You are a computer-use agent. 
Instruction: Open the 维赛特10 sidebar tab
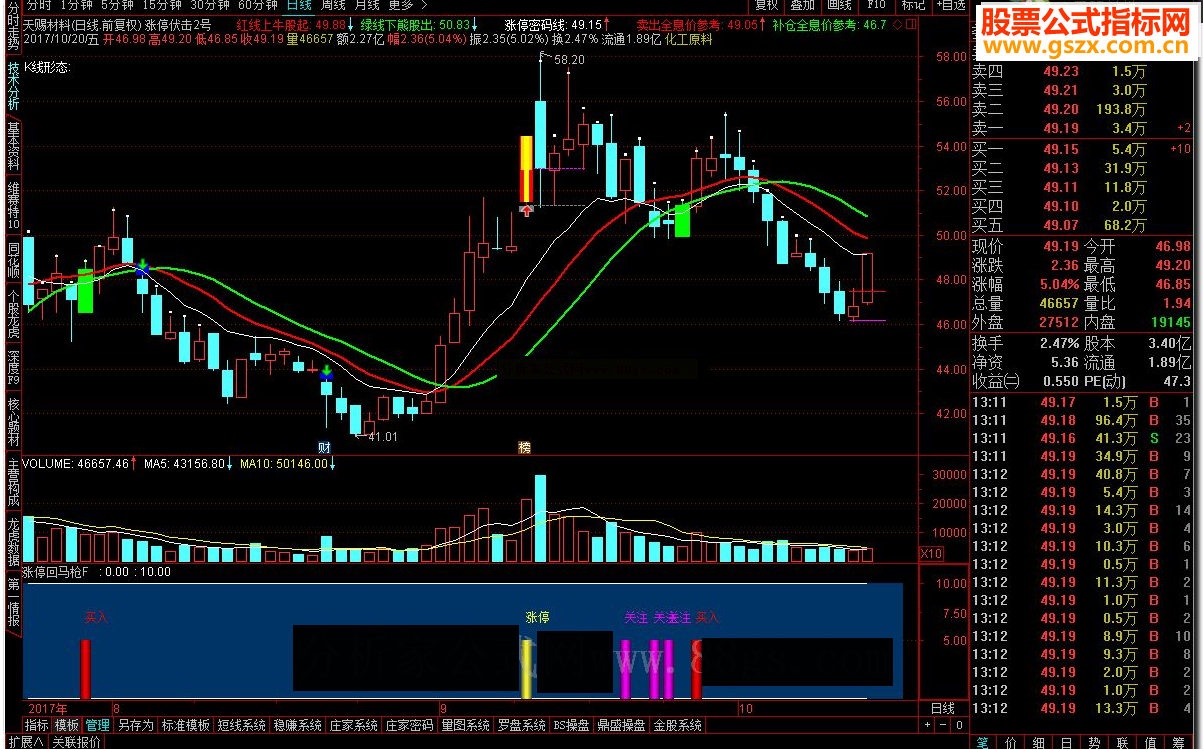click(x=12, y=206)
